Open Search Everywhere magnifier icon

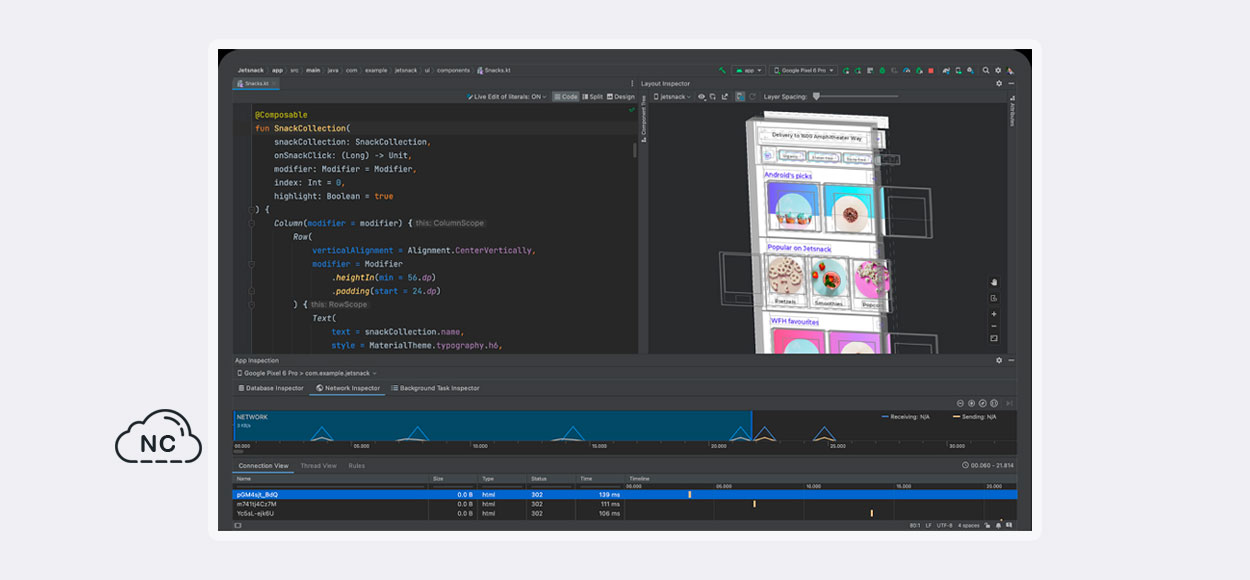(x=986, y=70)
